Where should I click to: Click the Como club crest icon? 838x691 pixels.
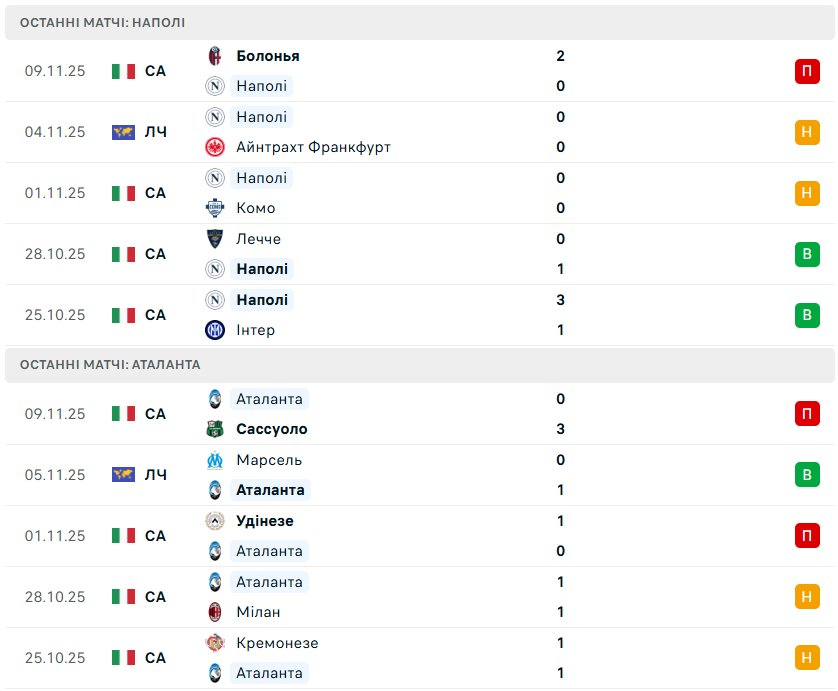point(215,208)
